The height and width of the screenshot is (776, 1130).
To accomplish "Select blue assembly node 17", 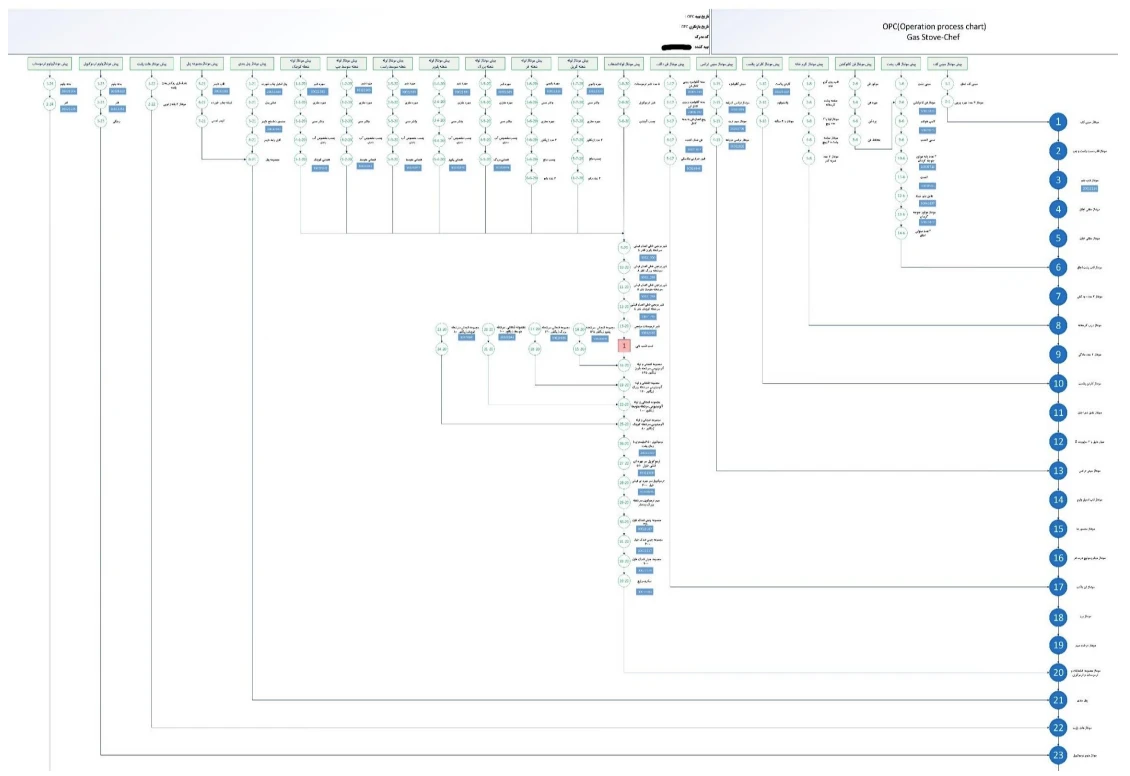I will click(1058, 587).
